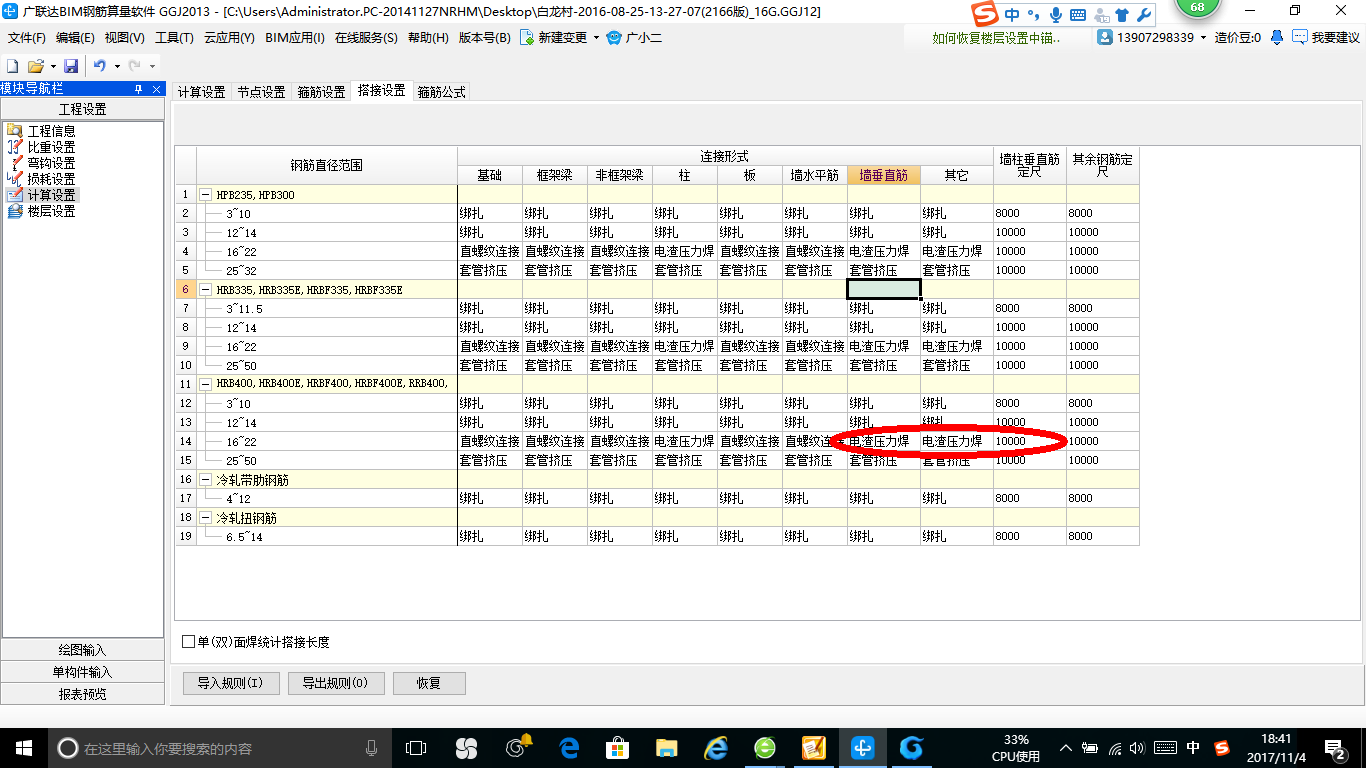Click the Undo arrow icon

coord(100,65)
